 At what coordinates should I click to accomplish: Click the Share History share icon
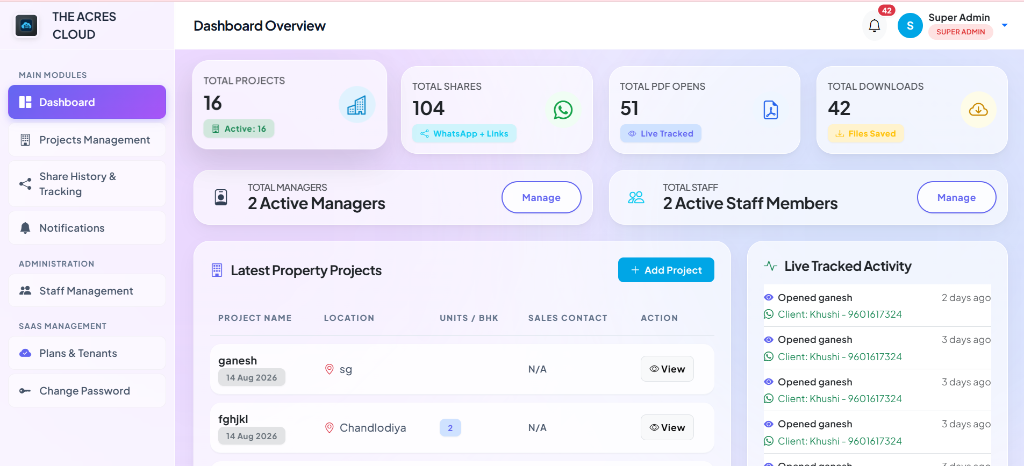25,184
